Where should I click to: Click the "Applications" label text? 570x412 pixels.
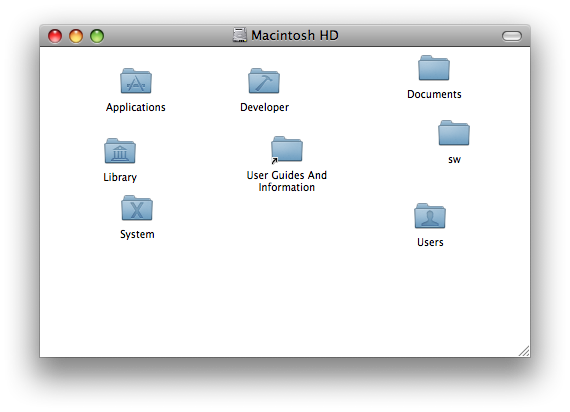[136, 107]
